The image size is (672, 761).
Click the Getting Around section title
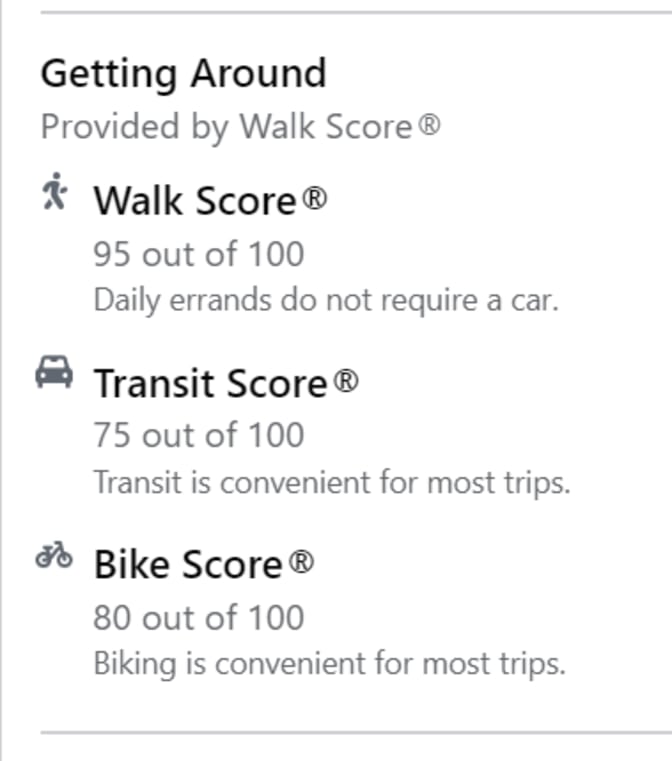point(183,74)
